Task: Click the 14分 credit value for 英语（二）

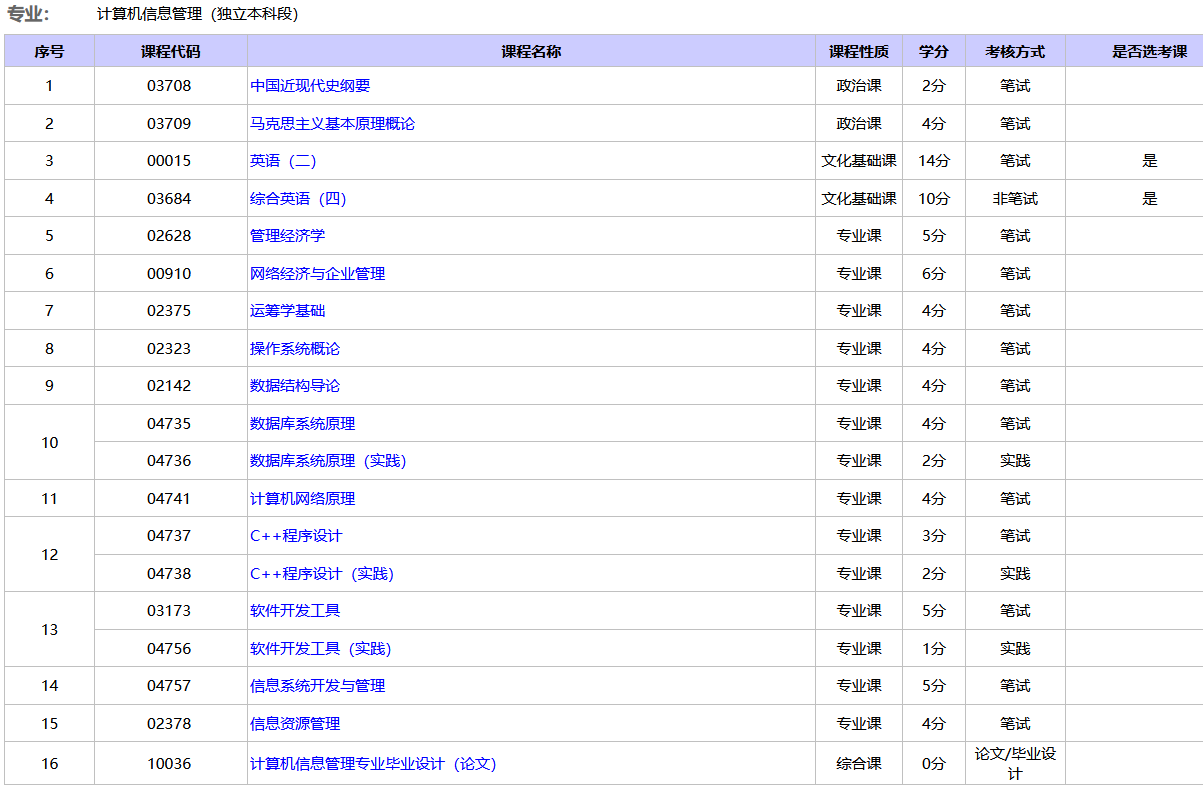Action: [x=934, y=161]
